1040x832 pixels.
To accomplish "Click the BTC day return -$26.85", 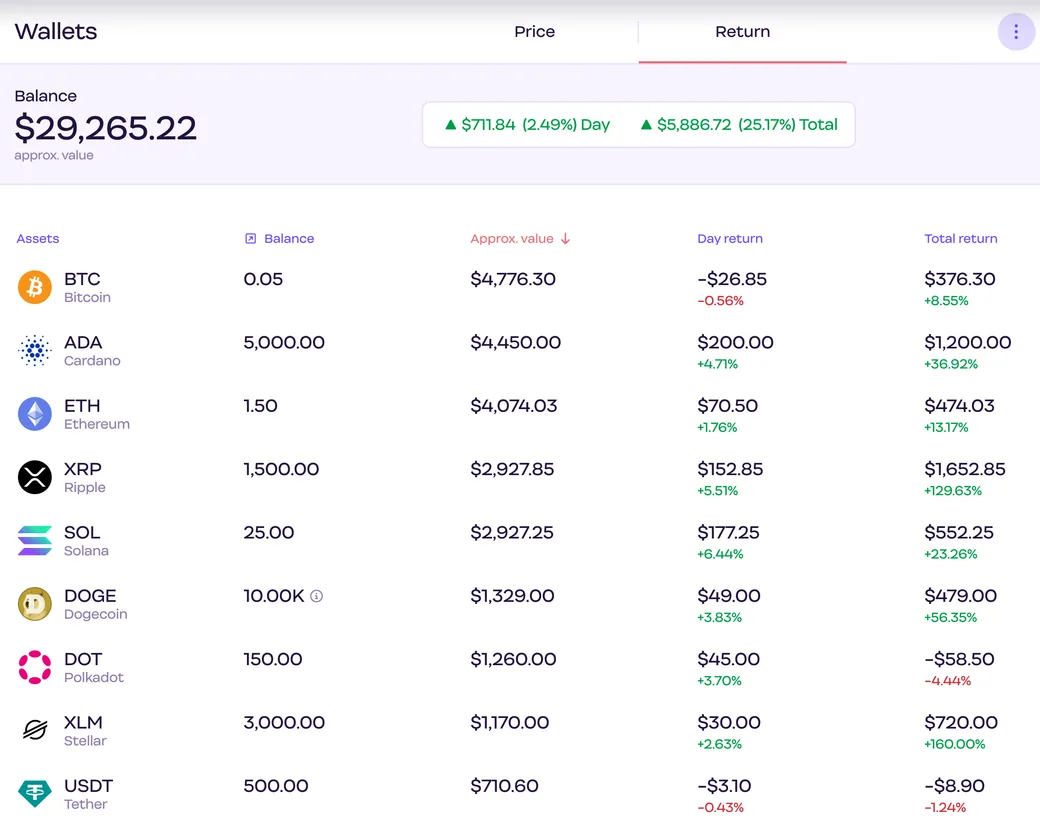I will (x=732, y=279).
